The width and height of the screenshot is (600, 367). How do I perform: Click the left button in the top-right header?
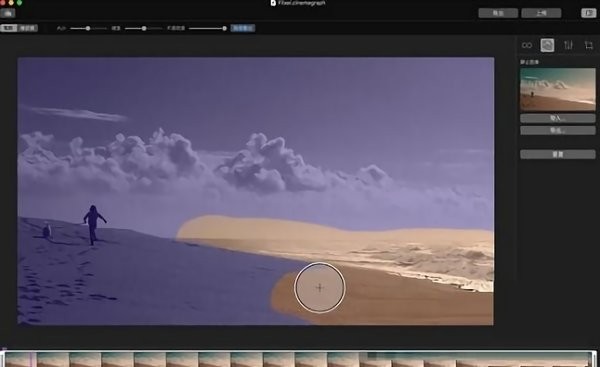(498, 13)
